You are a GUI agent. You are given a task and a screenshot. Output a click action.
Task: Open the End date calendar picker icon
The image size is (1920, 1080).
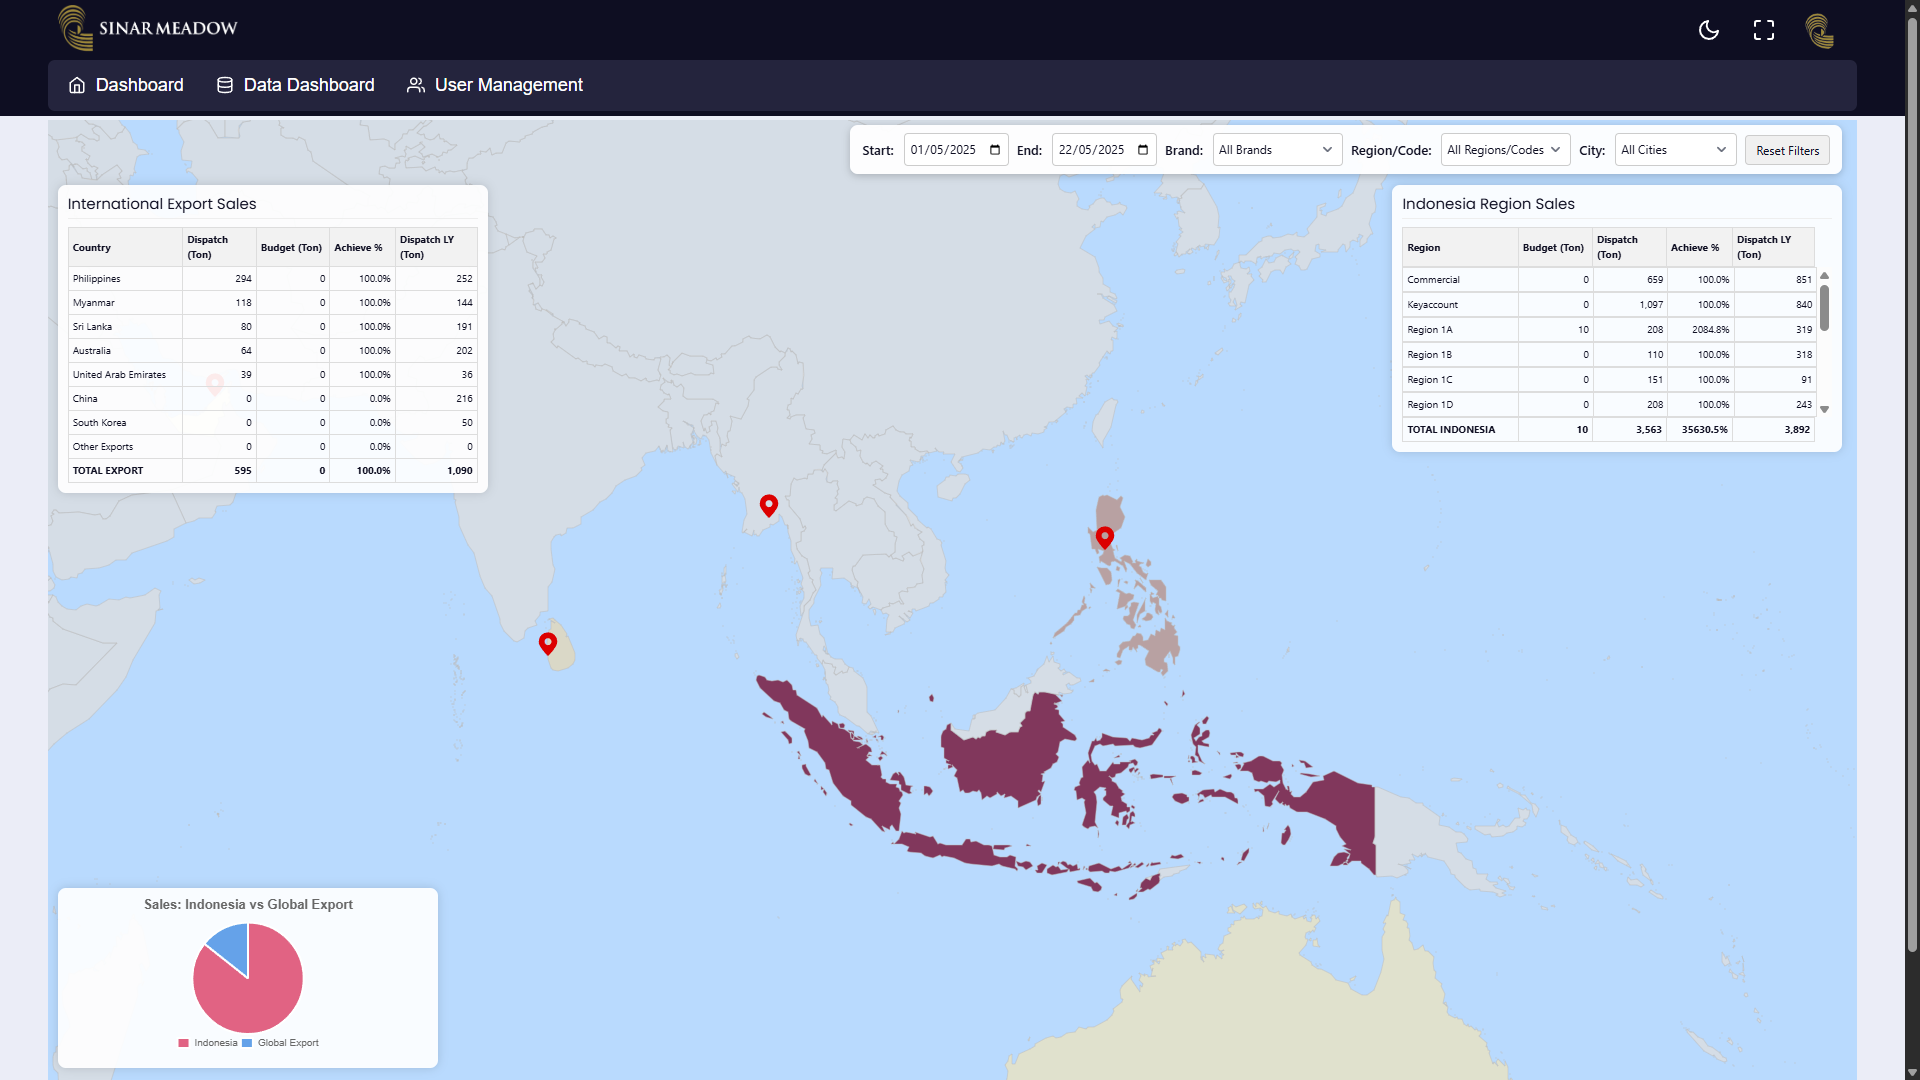1143,150
